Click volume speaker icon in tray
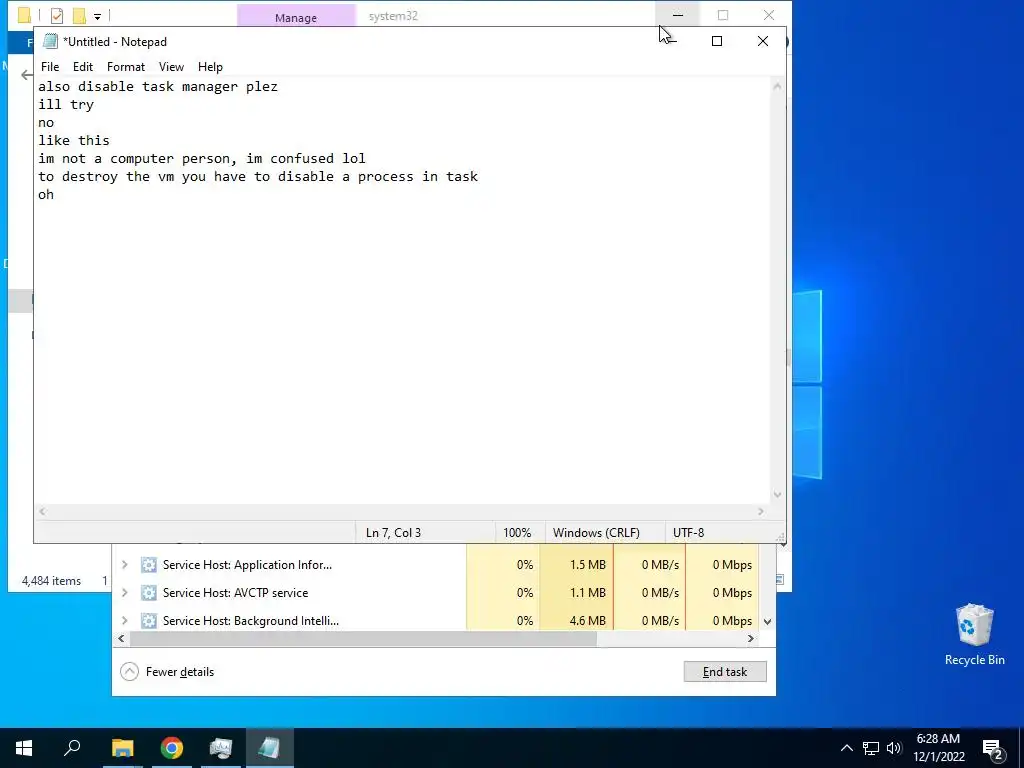The image size is (1024, 768). coord(894,748)
